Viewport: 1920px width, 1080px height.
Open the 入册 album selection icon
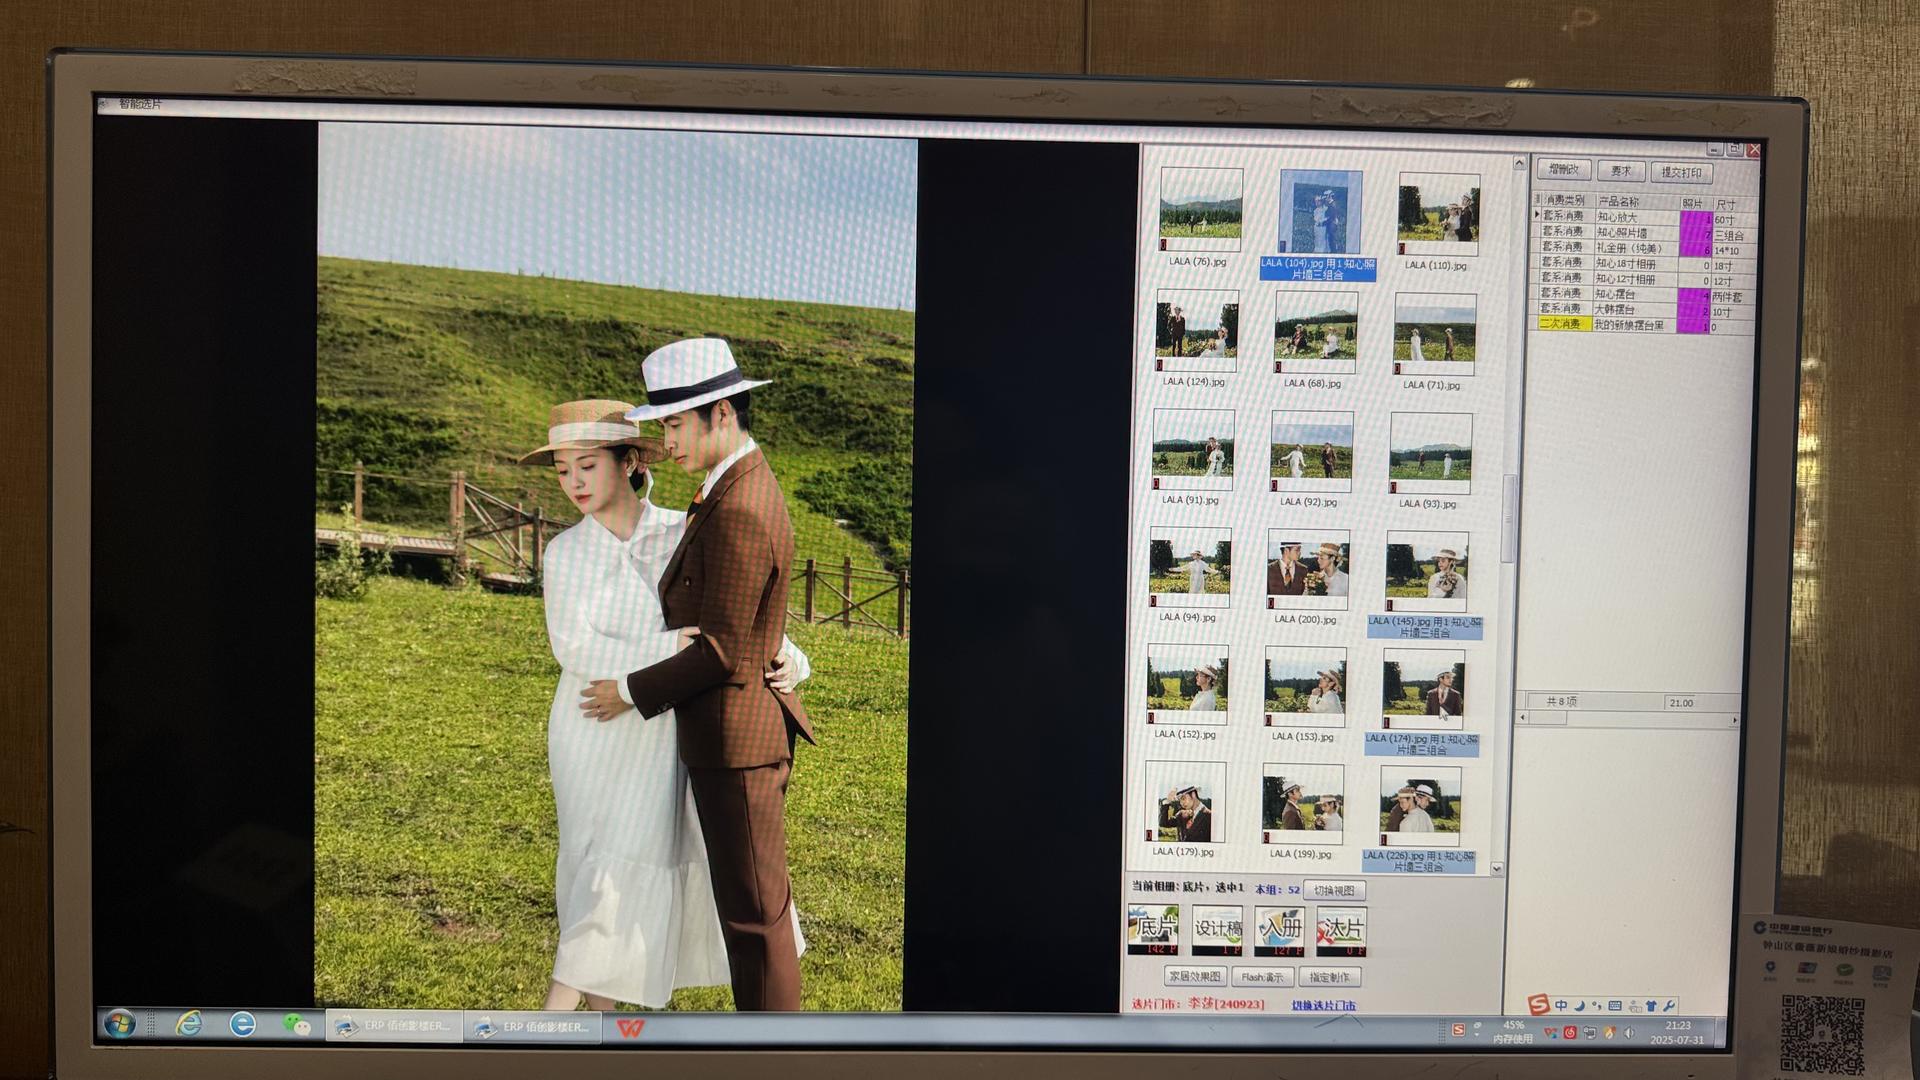[x=1280, y=931]
